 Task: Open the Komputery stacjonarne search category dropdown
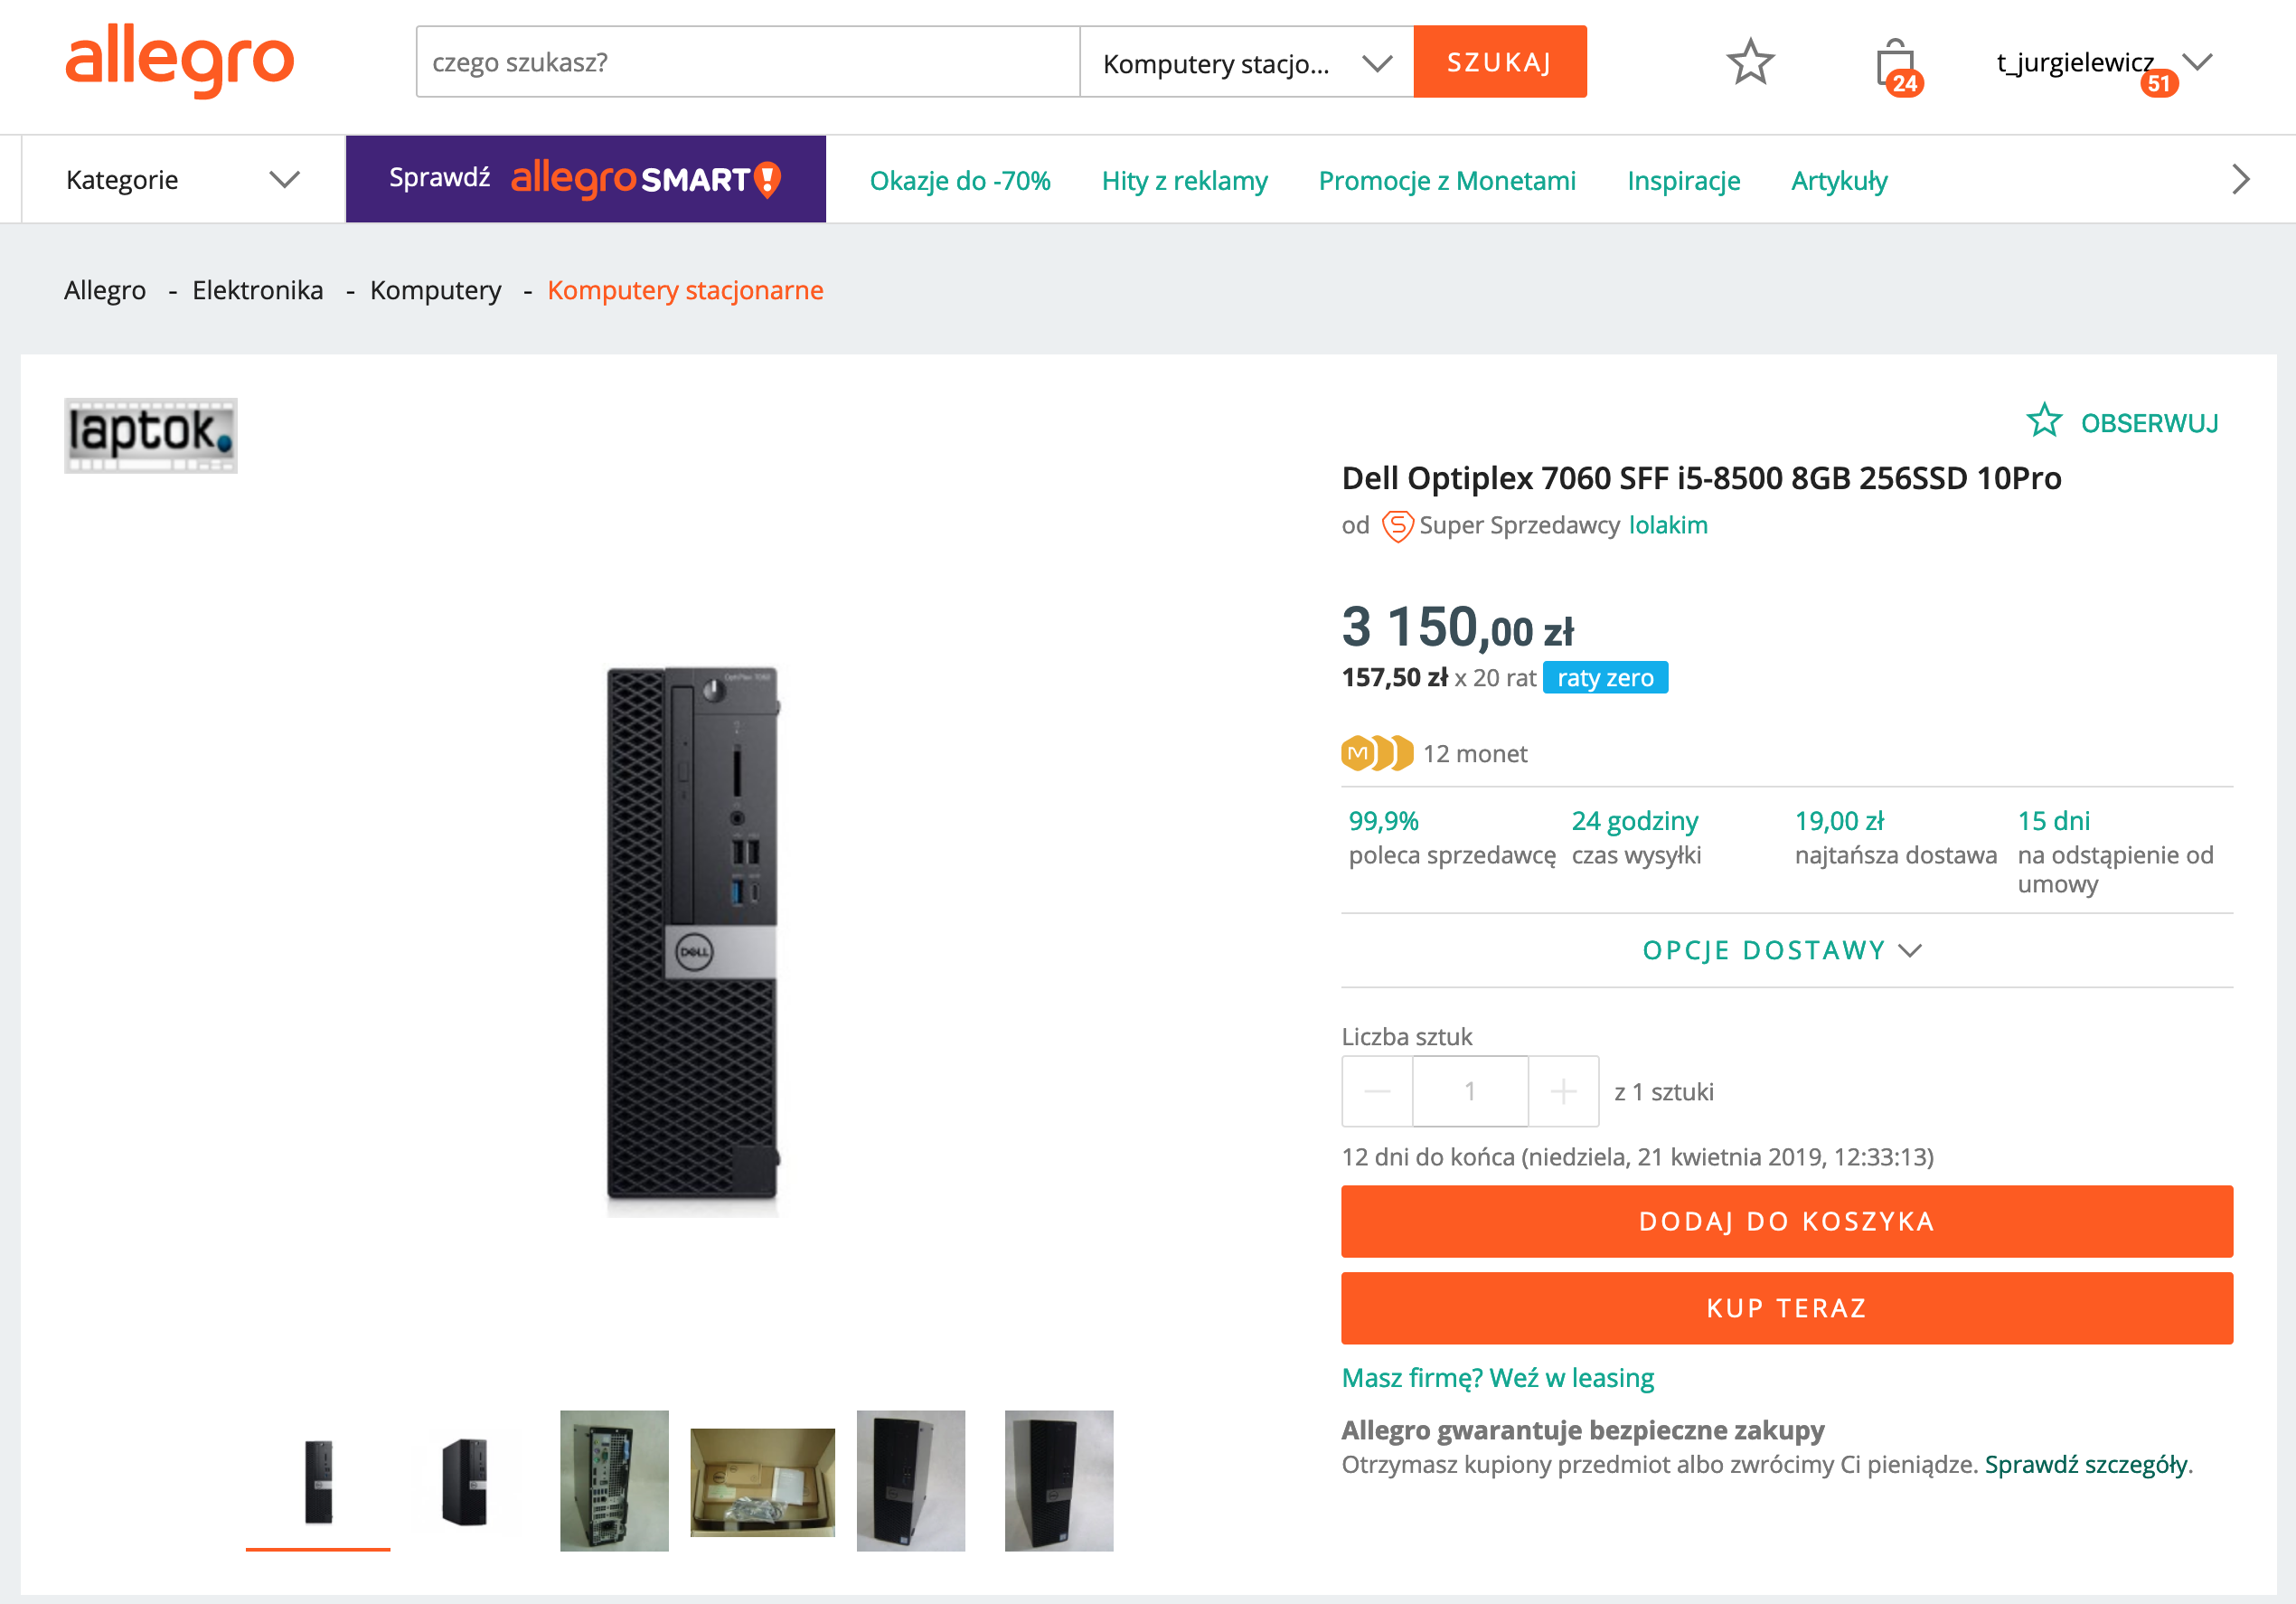(1246, 63)
